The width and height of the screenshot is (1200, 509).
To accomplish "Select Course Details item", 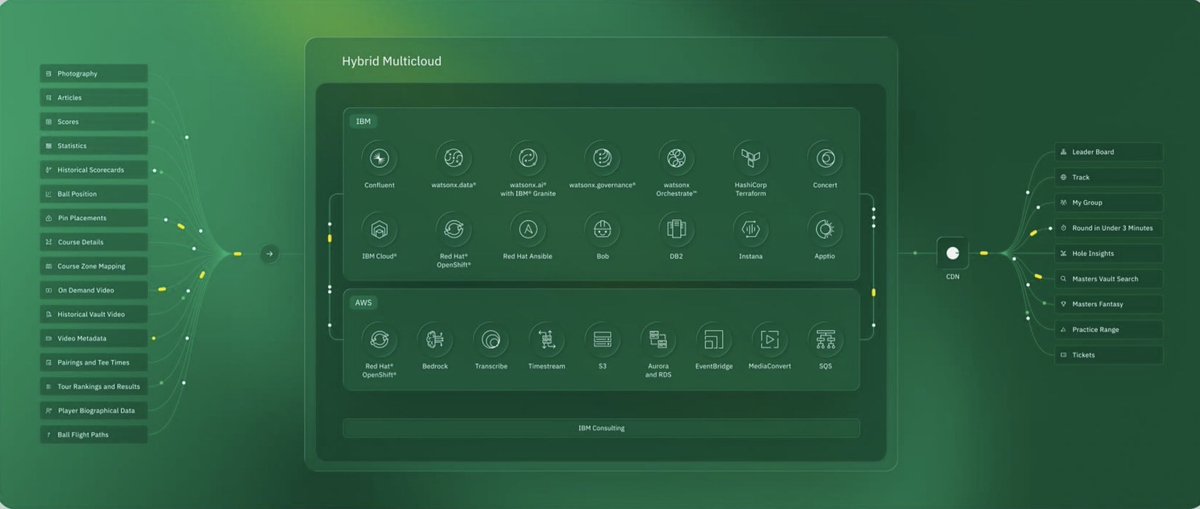I will (x=94, y=242).
